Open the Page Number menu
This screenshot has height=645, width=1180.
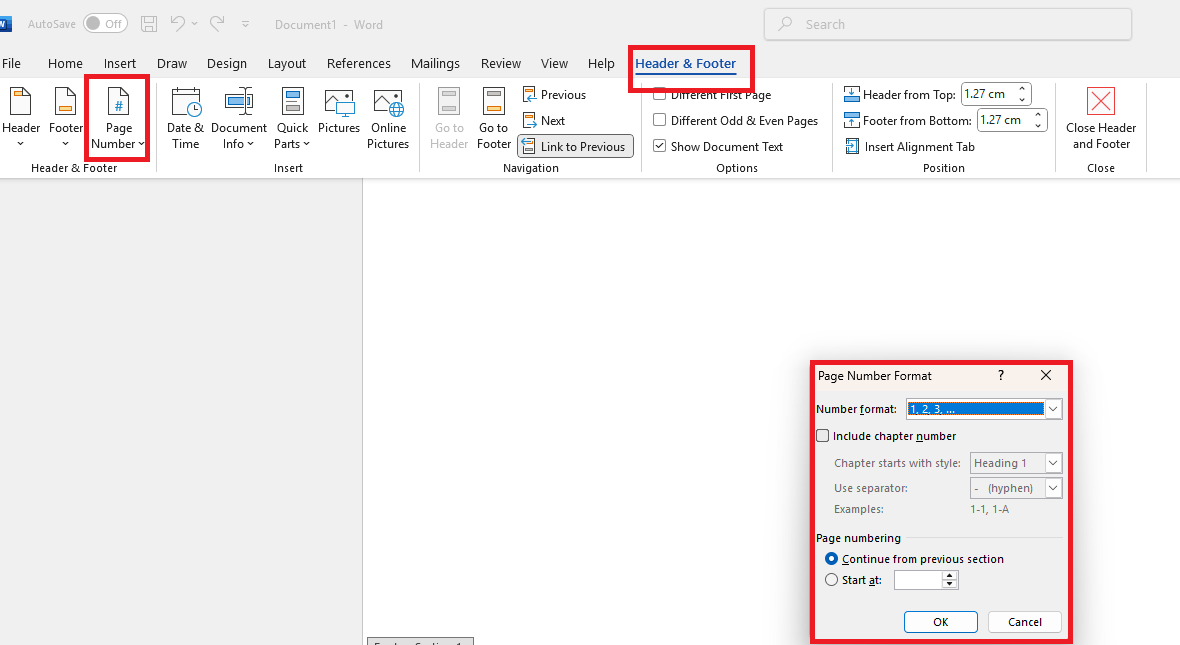coord(118,118)
